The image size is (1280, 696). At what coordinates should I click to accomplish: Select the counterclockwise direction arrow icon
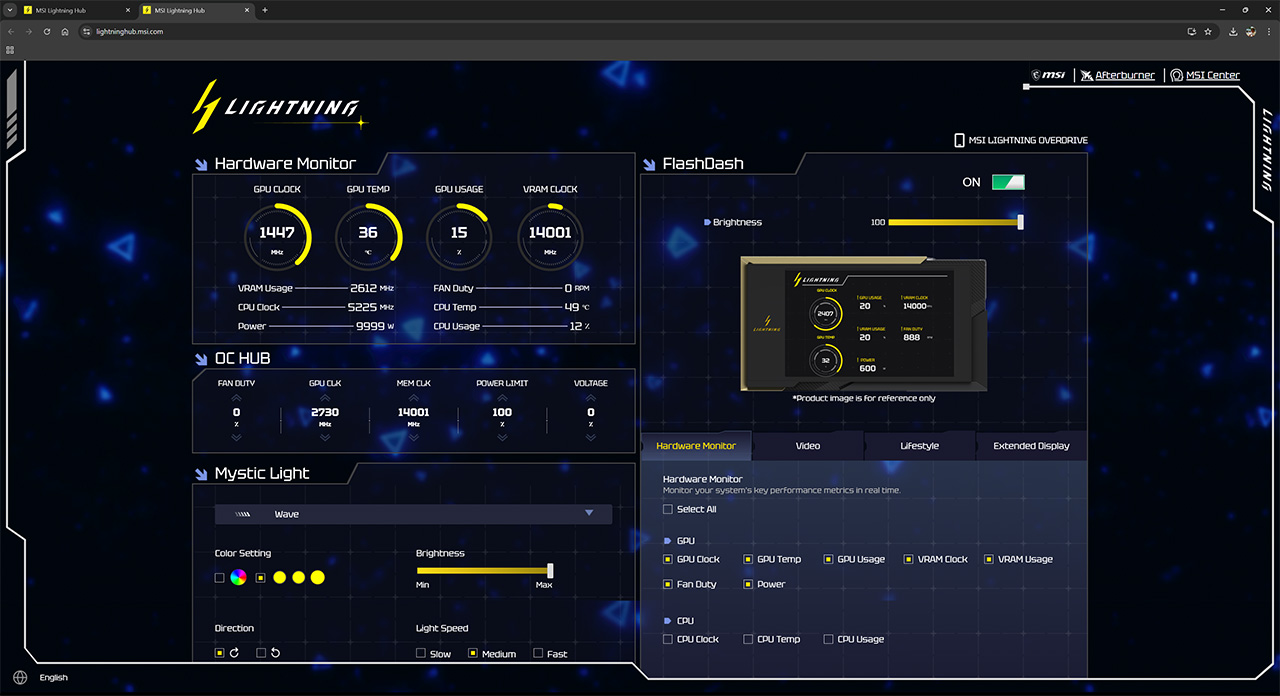275,653
